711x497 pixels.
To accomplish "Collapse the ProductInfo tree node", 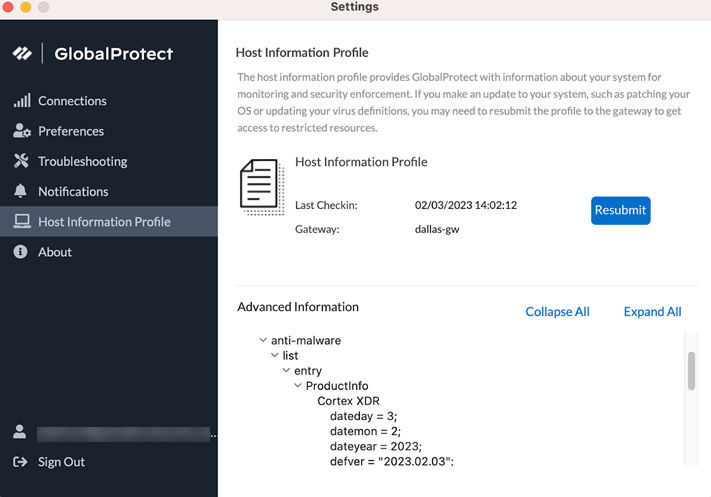I will (x=297, y=386).
